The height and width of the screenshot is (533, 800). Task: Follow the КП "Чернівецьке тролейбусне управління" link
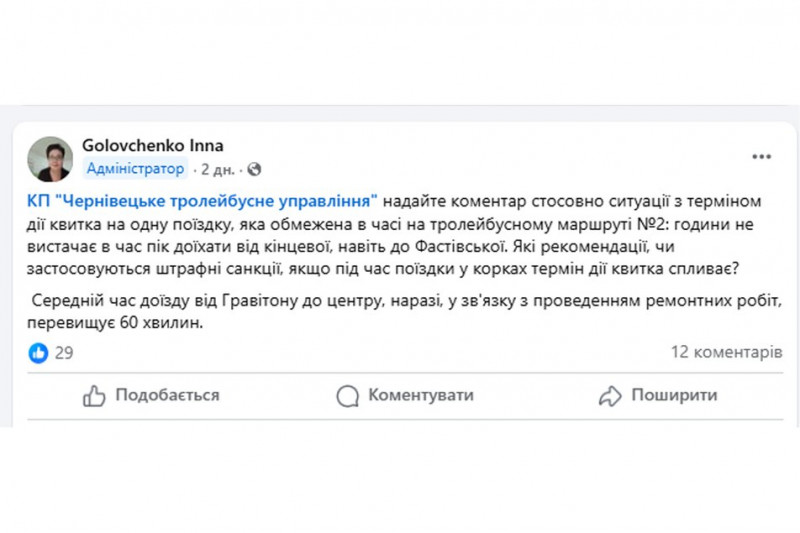pos(201,199)
